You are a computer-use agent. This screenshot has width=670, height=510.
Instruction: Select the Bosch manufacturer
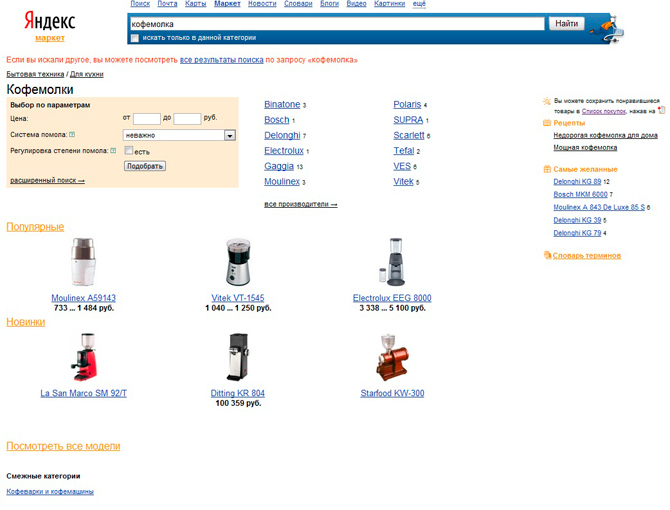click(x=277, y=120)
